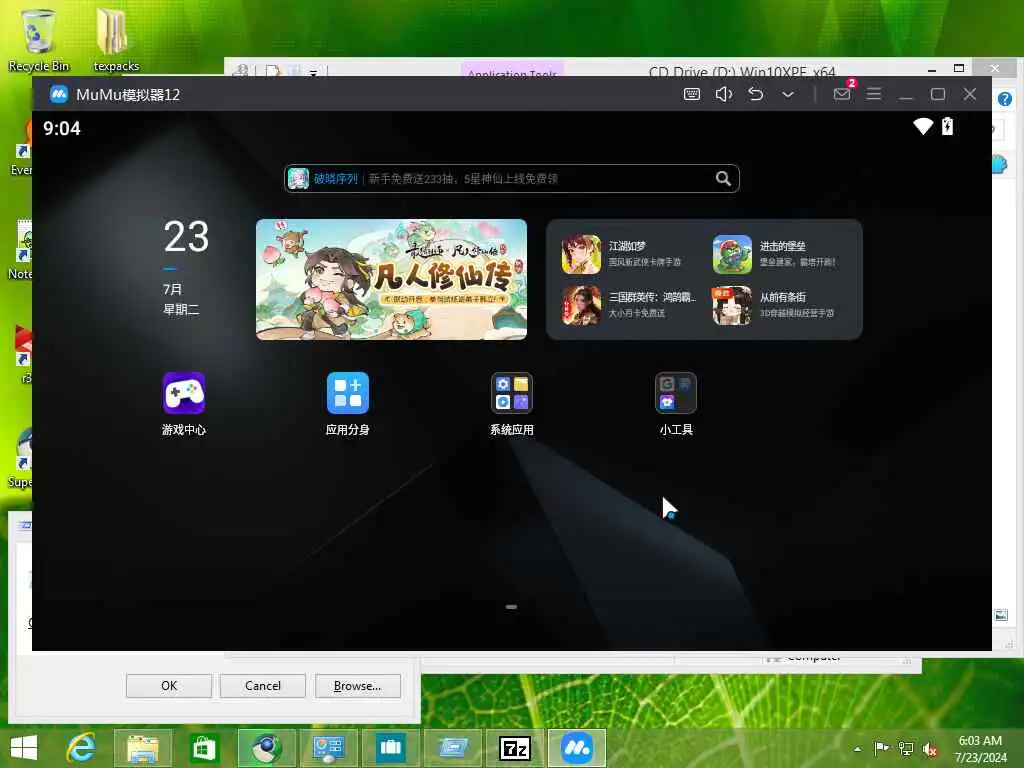The height and width of the screenshot is (768, 1024).
Task: Click the MuMu logo in the title bar
Action: click(x=59, y=94)
